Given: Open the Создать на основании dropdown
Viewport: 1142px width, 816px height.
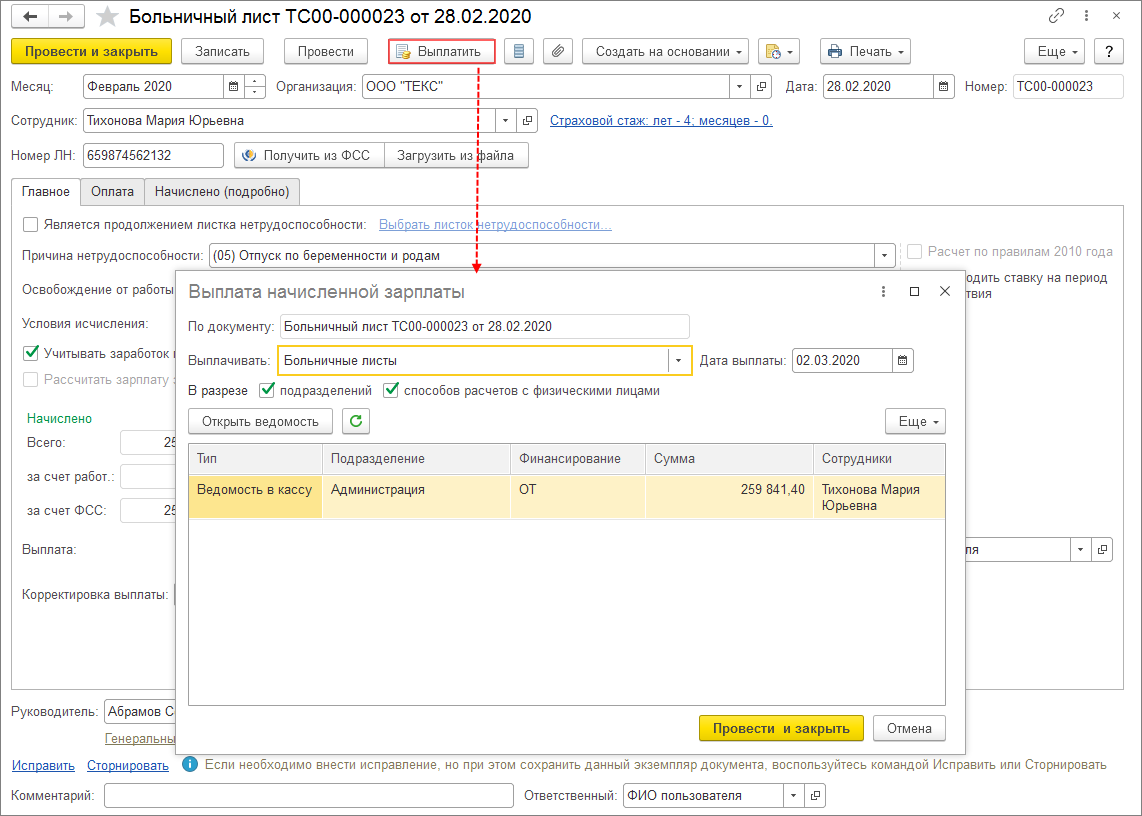Looking at the screenshot, I should pyautogui.click(x=665, y=52).
